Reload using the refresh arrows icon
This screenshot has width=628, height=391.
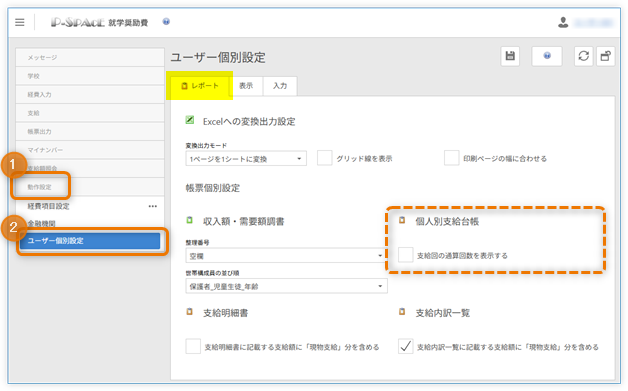[584, 56]
